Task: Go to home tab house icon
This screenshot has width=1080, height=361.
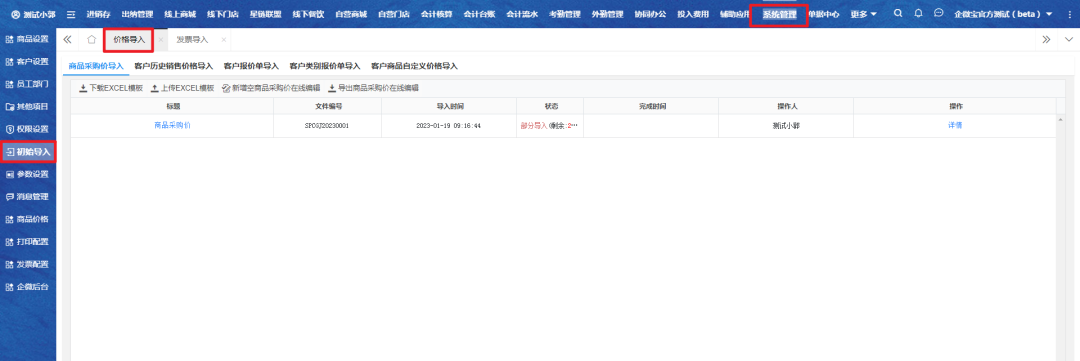Action: click(92, 40)
